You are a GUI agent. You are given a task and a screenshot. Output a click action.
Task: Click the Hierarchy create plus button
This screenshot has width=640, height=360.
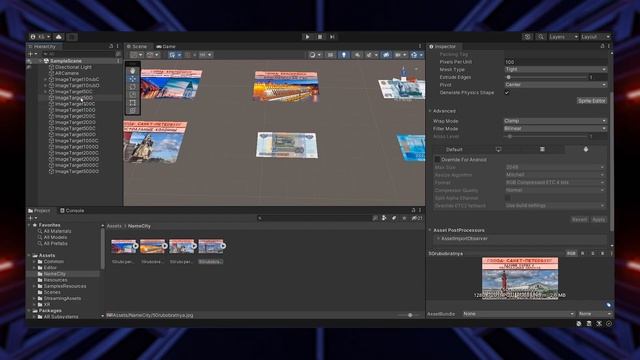[32, 54]
